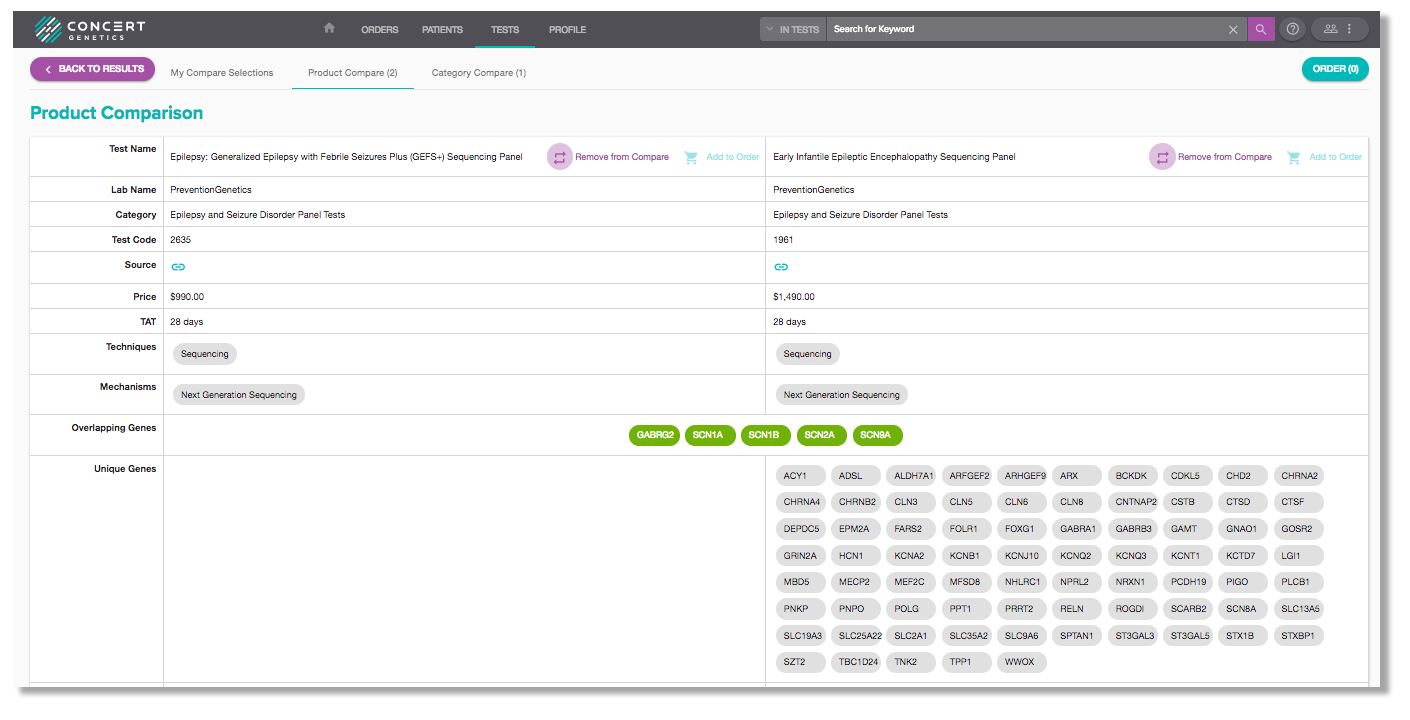
Task: Click cart icon for GEFS+ Sequencing Panel
Action: coord(691,157)
